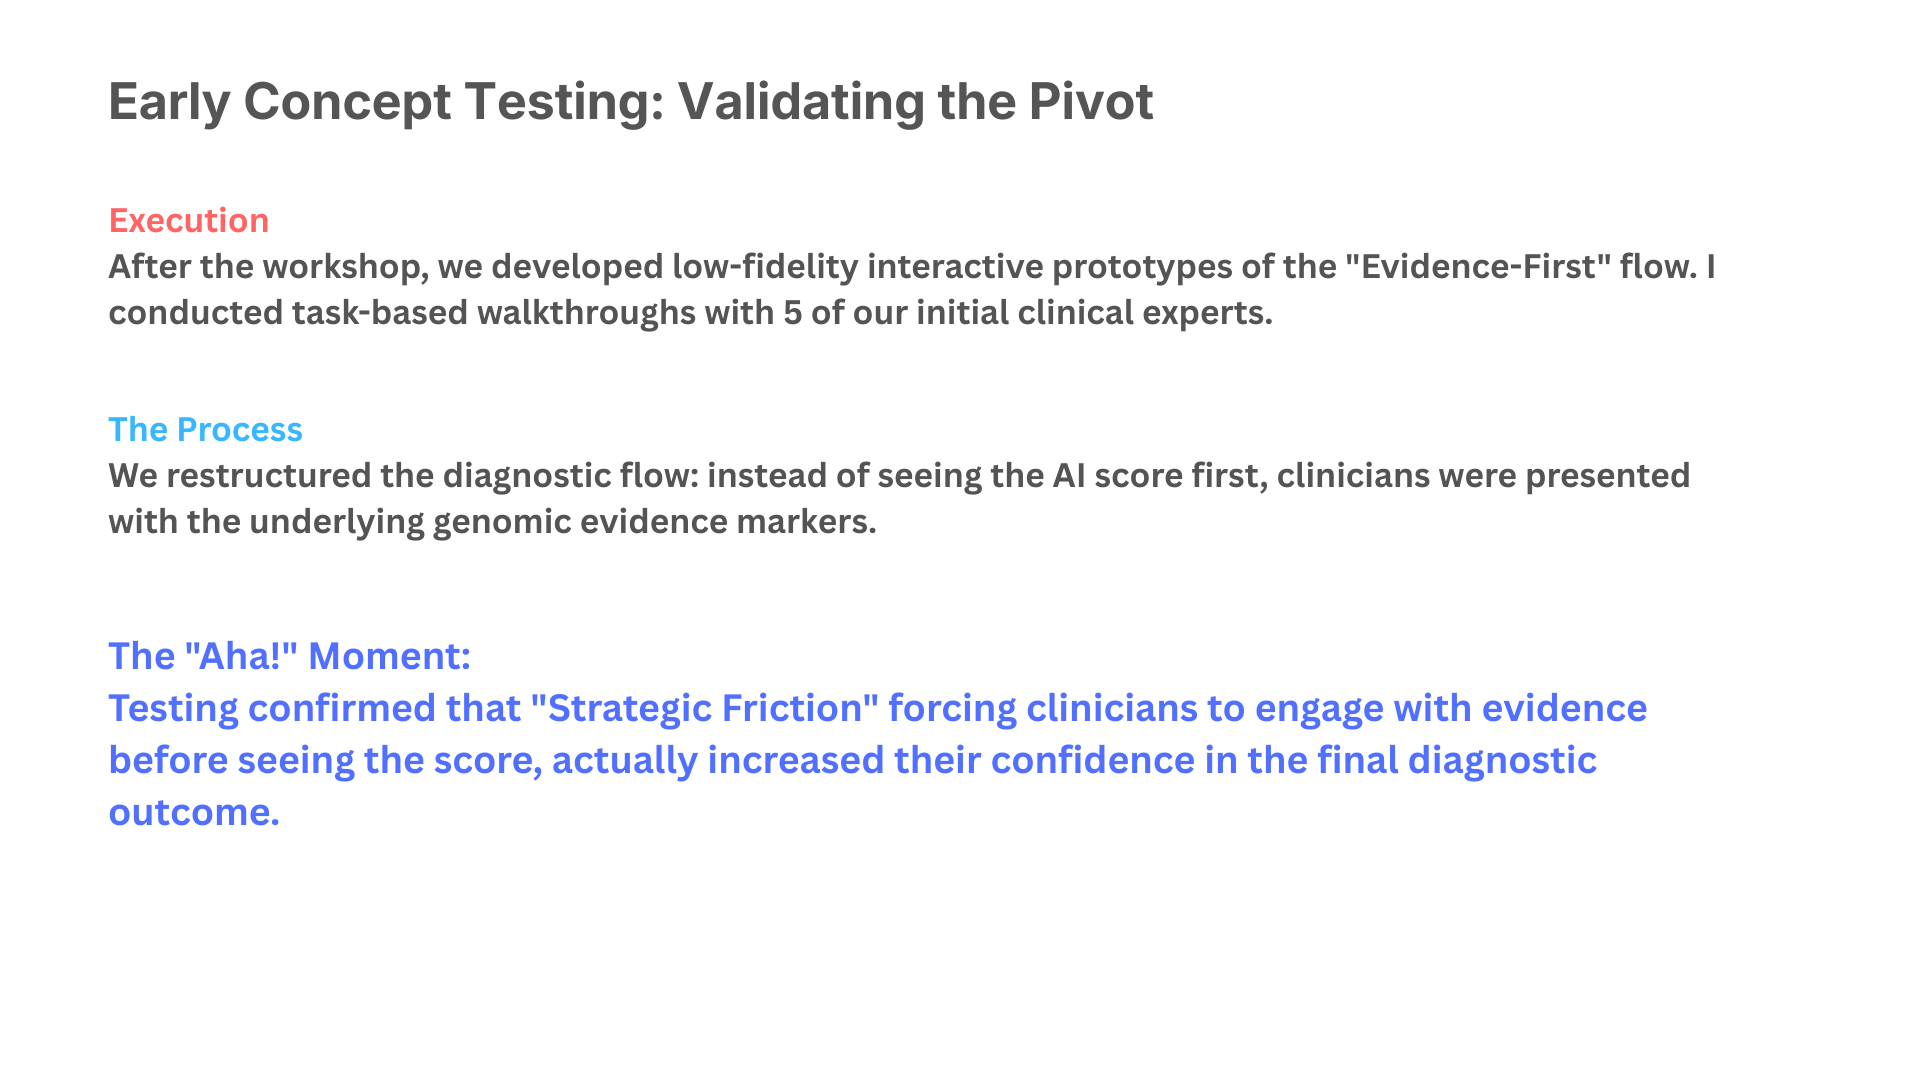Click the light-blue "The Process" heading
This screenshot has width=1920, height=1080.
(205, 429)
